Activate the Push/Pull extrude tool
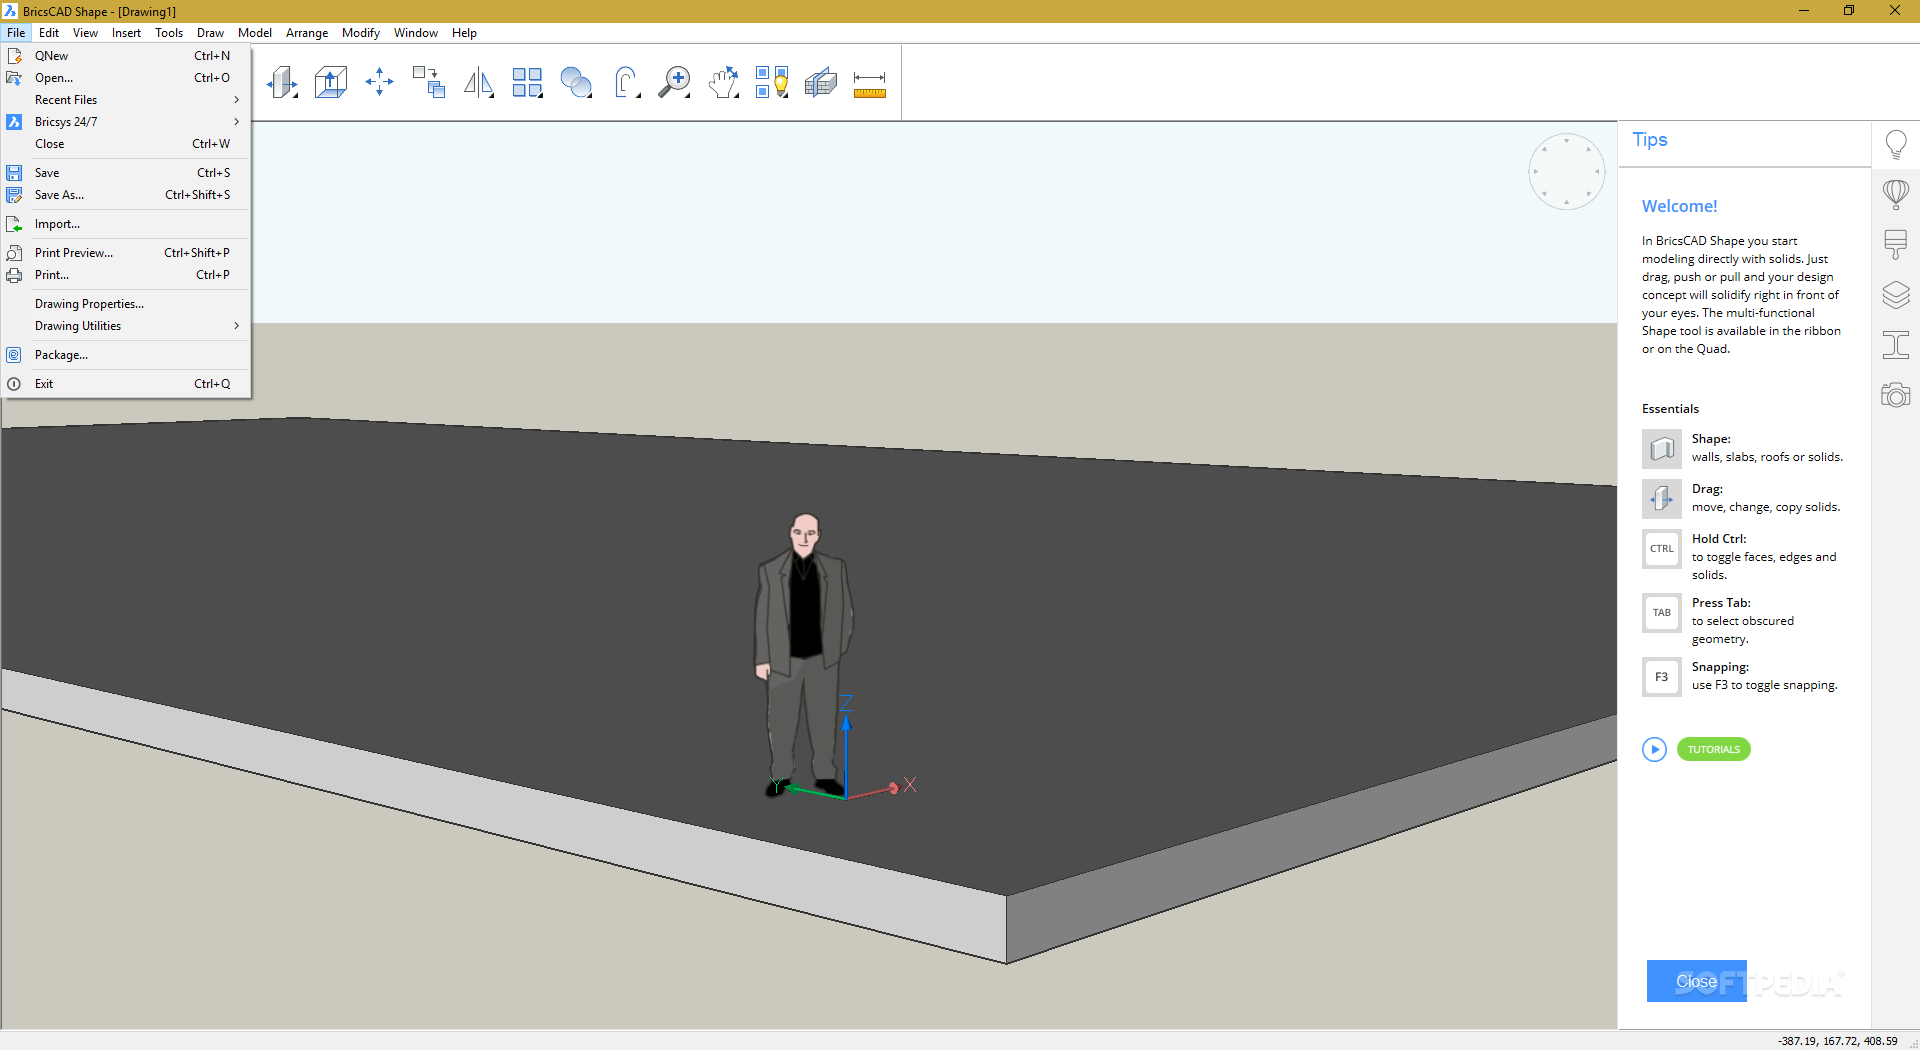The image size is (1920, 1050). (331, 82)
